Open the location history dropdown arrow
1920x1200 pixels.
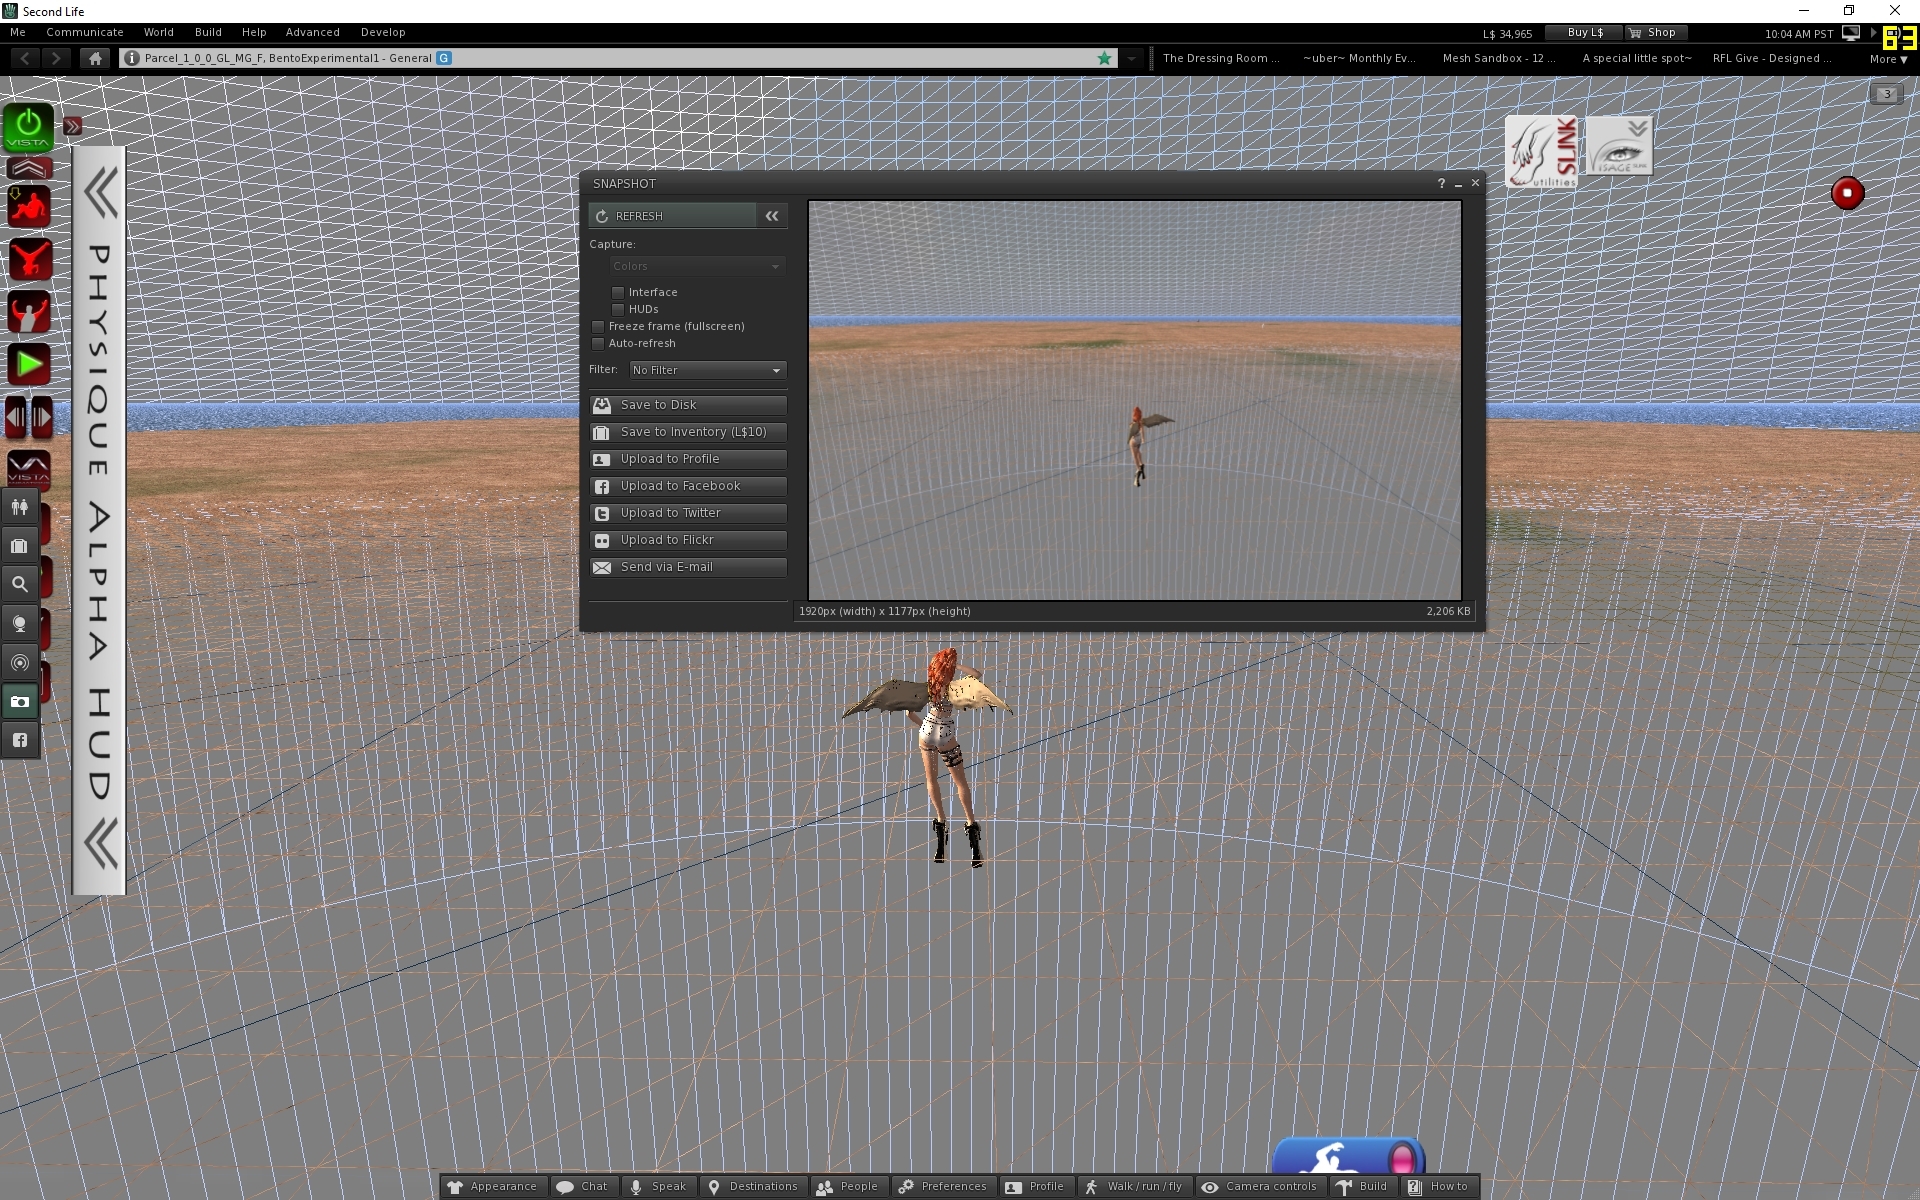click(x=1131, y=58)
